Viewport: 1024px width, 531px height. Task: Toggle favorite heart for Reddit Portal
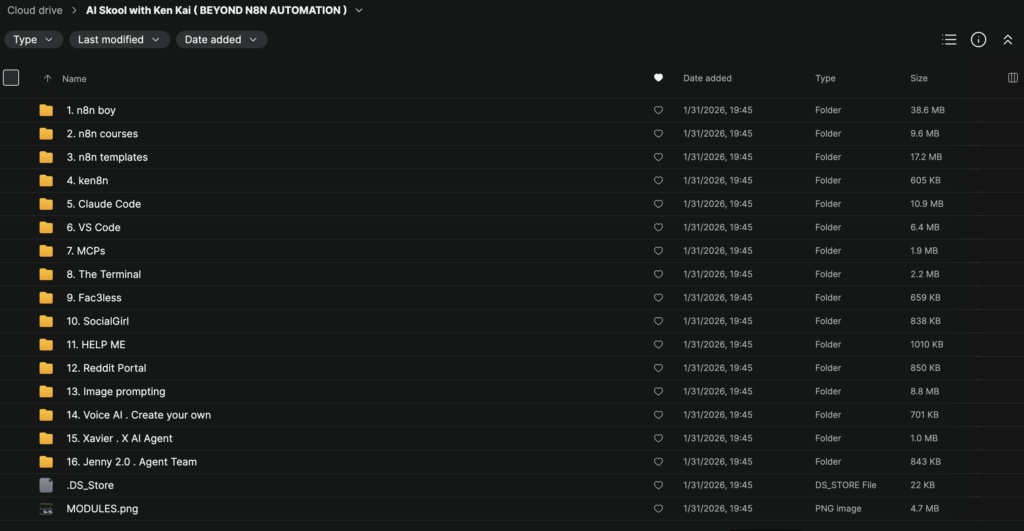658,368
